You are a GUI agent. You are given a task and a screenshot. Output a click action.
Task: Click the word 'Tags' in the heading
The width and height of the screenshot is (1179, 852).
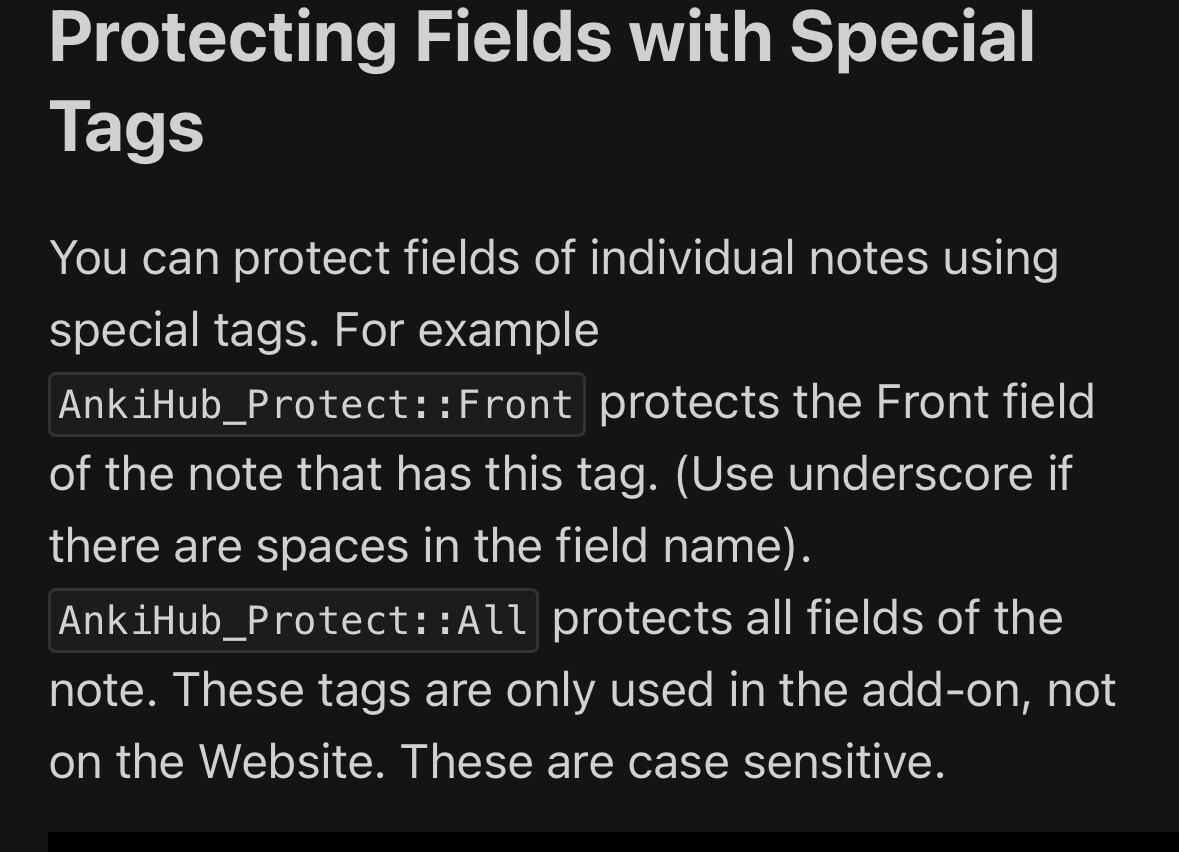click(x=126, y=128)
